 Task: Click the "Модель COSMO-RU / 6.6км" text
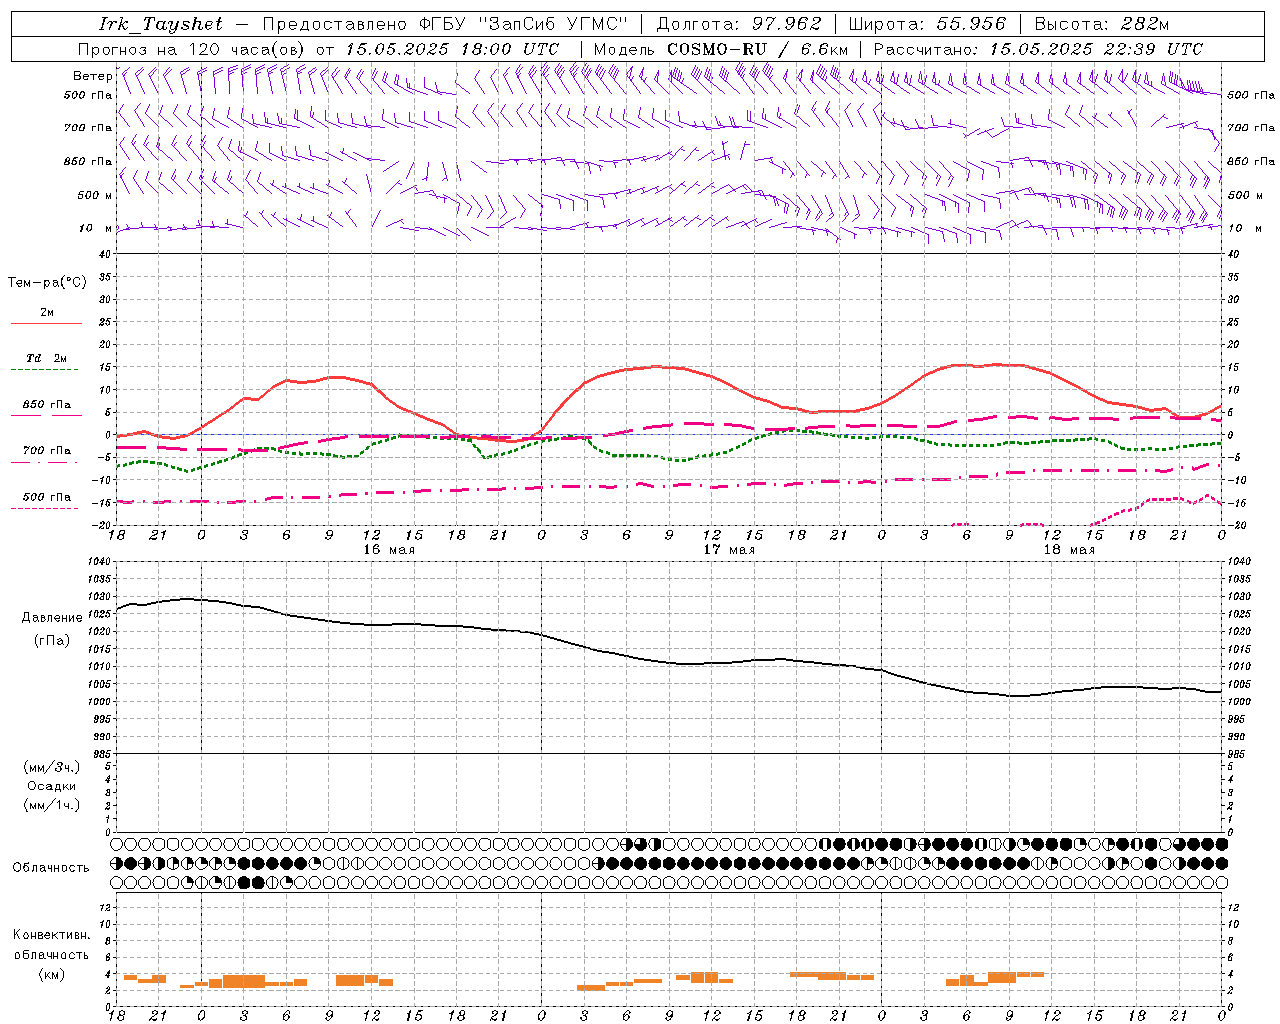tap(721, 49)
